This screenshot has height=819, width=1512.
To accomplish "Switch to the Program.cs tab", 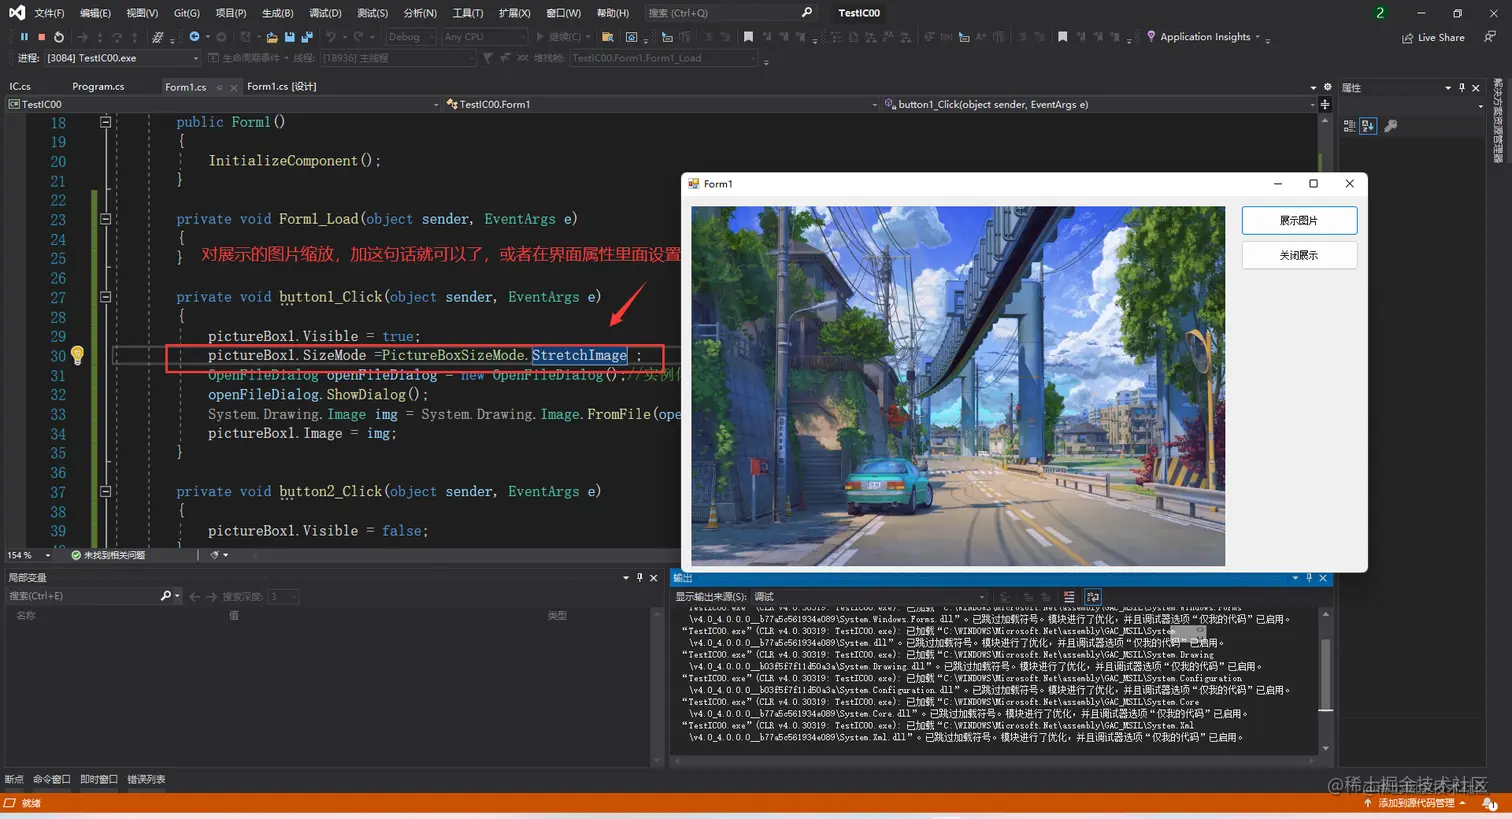I will [x=98, y=87].
